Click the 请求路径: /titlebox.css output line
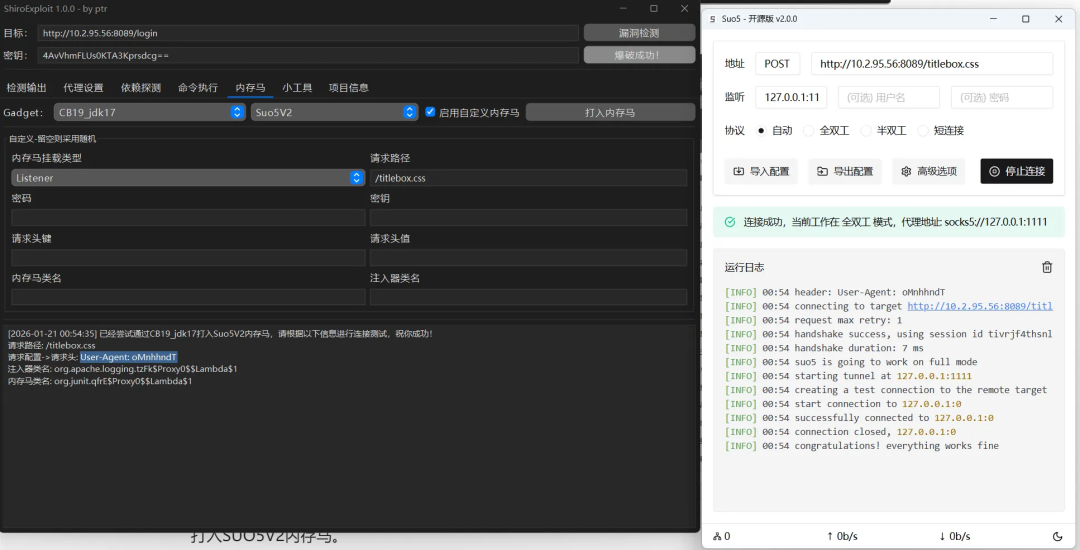 coord(52,346)
